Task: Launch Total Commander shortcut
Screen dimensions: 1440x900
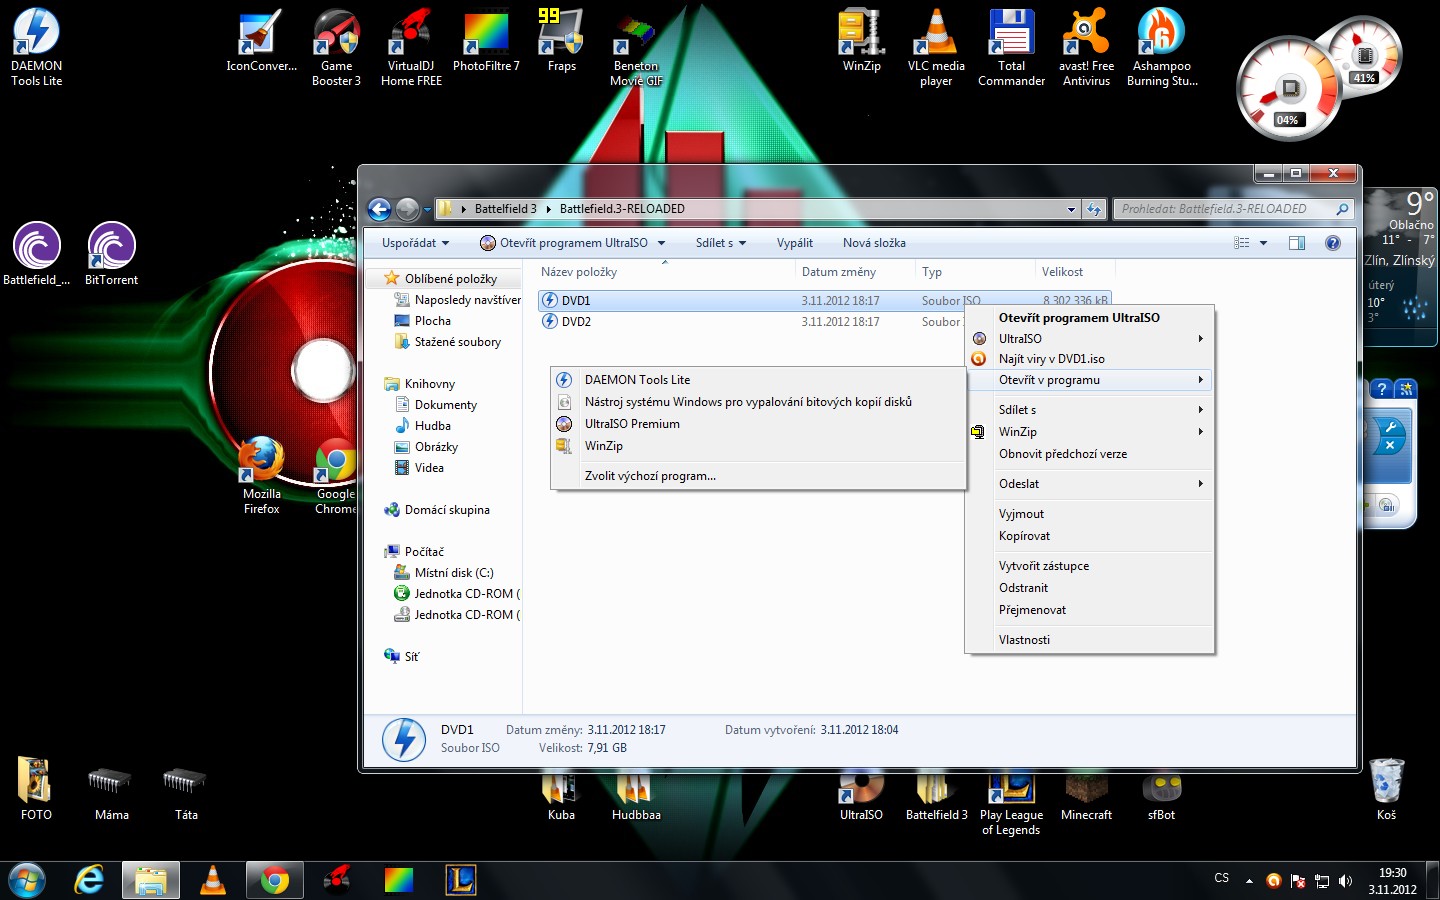Action: click(1011, 47)
